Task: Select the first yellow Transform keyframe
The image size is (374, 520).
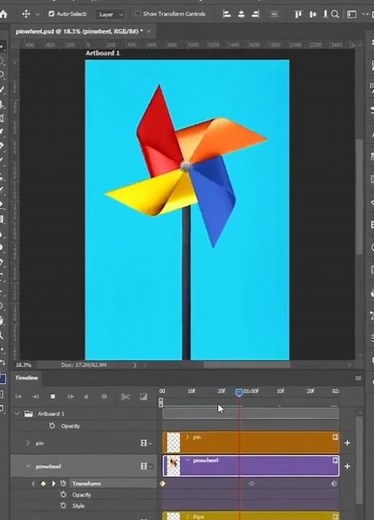Action: tap(163, 483)
